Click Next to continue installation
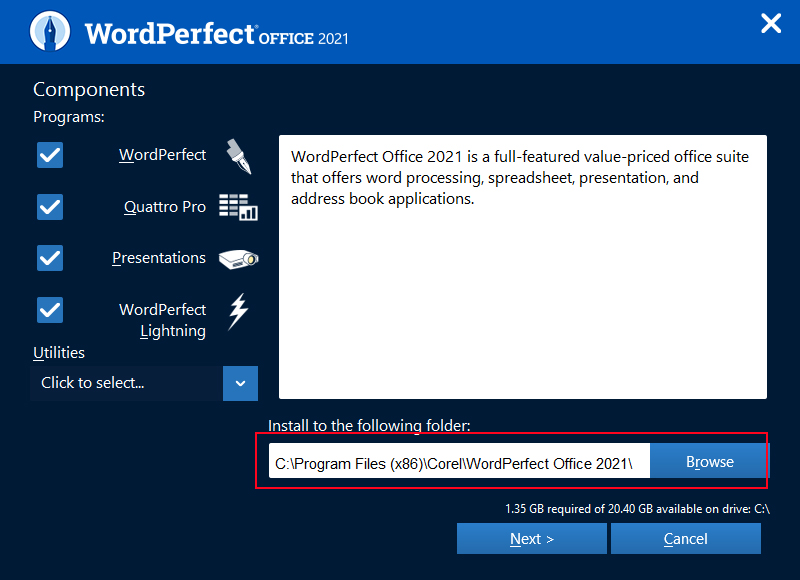The width and height of the screenshot is (800, 580). tap(531, 539)
